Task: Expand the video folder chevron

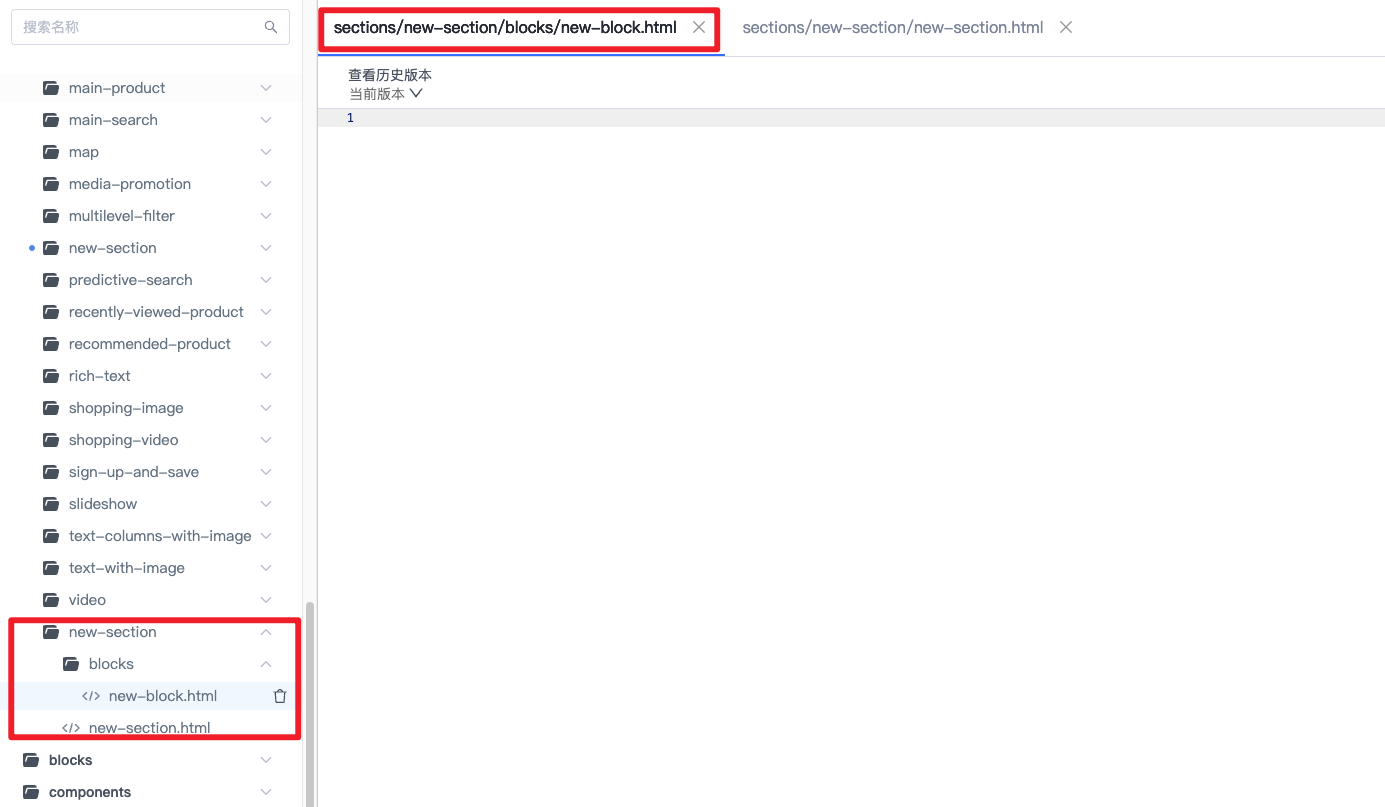Action: (266, 600)
